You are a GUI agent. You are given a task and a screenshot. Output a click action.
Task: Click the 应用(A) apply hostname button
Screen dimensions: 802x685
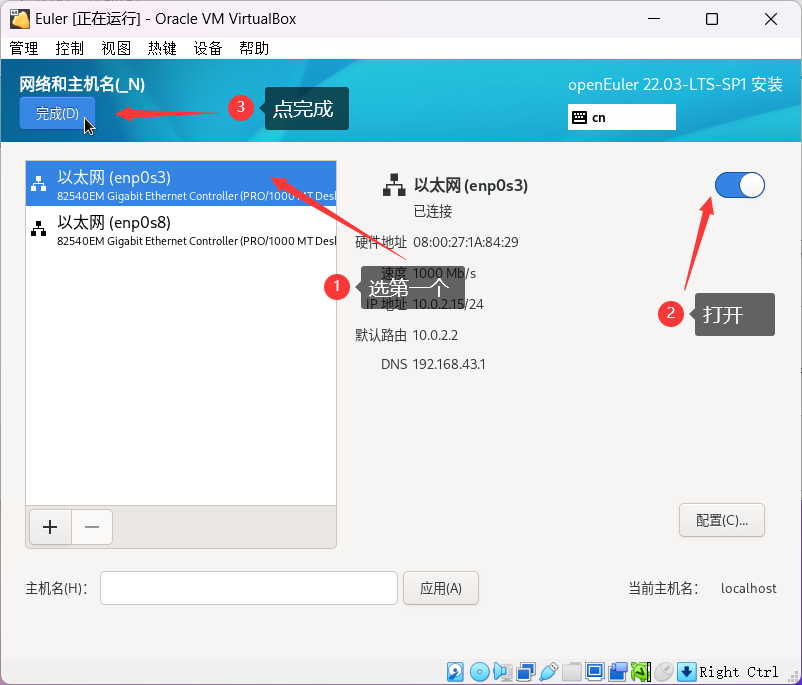[x=441, y=588]
